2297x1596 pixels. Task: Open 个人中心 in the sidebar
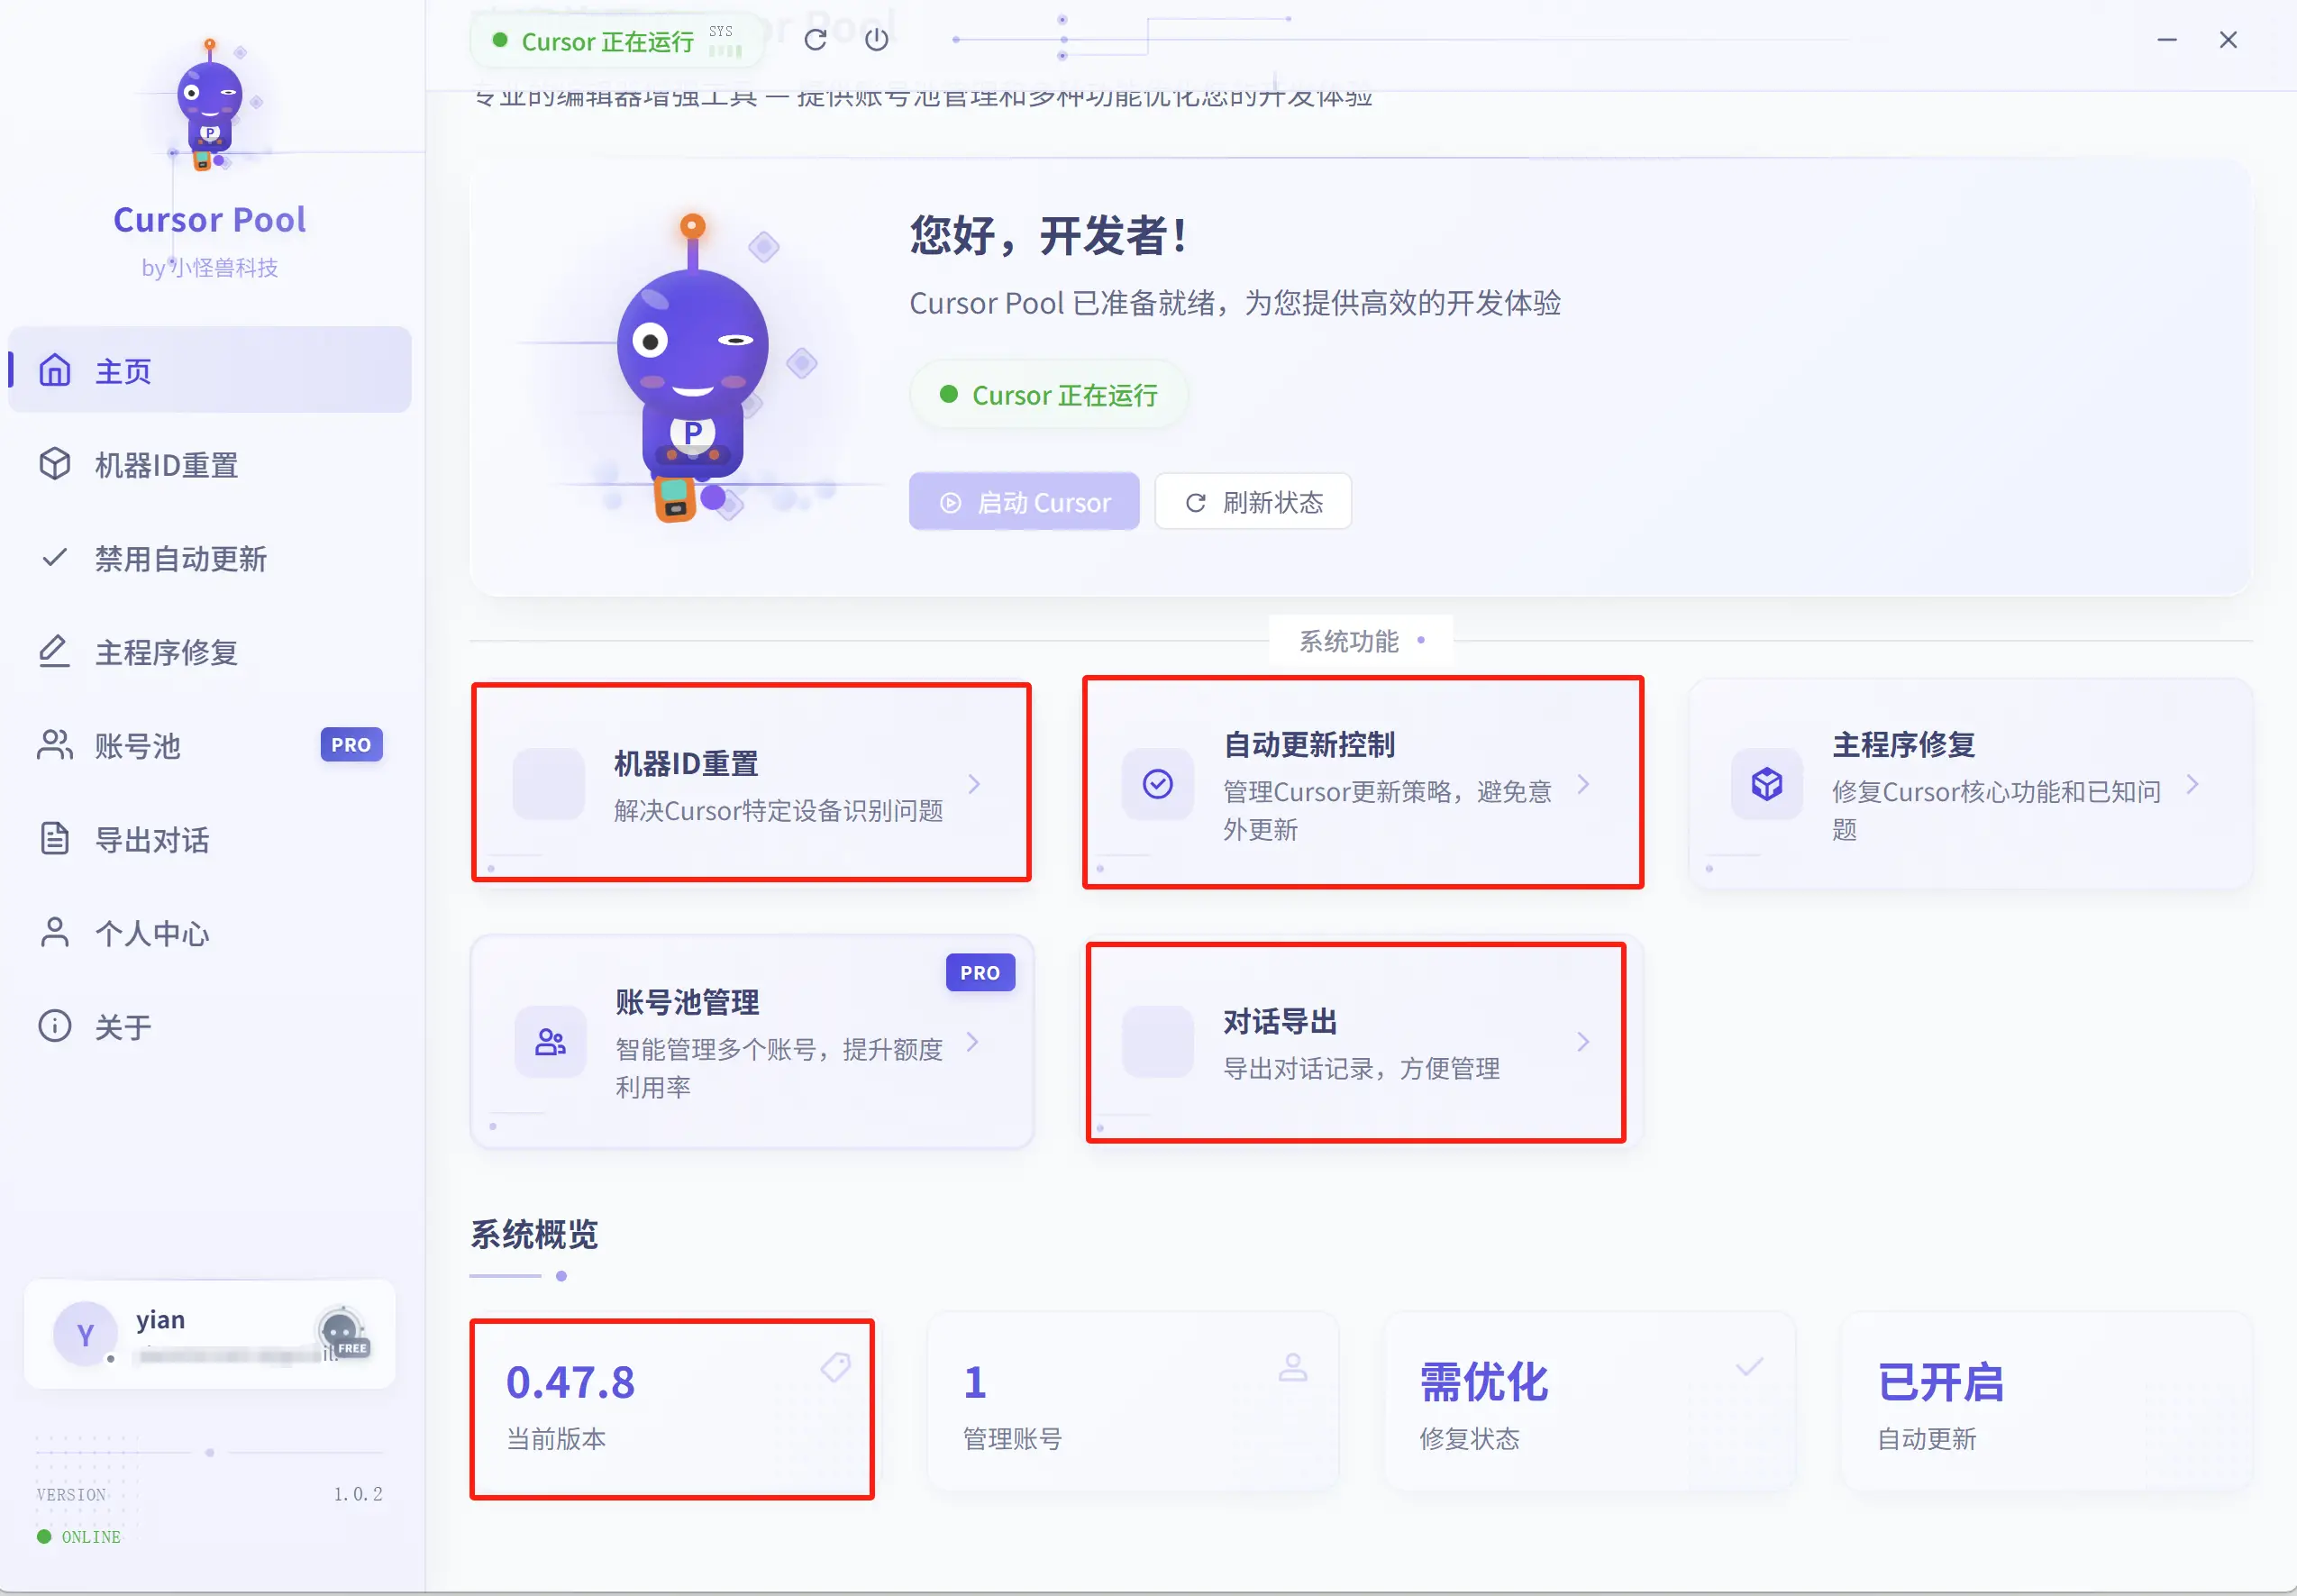click(210, 932)
